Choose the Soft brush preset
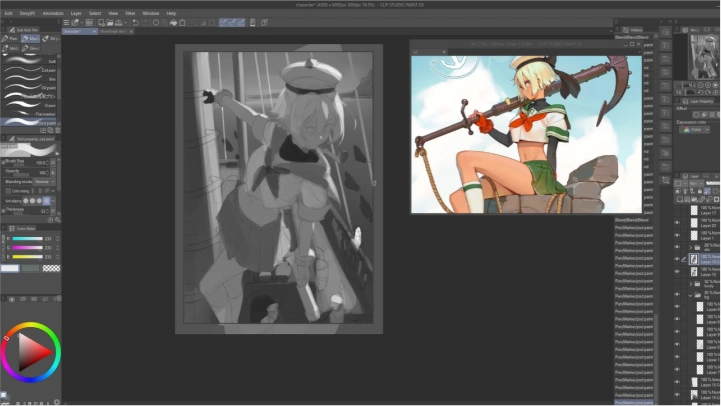 pos(29,61)
